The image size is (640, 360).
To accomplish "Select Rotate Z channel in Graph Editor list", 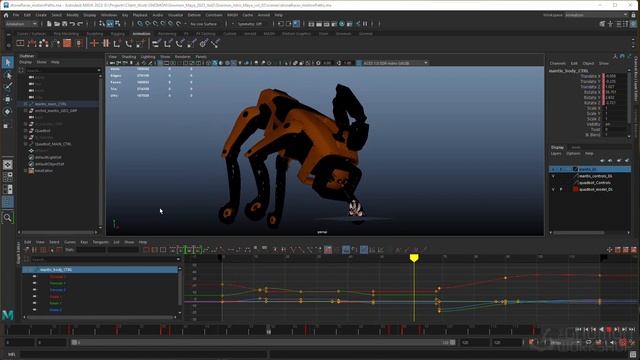I will [56, 310].
